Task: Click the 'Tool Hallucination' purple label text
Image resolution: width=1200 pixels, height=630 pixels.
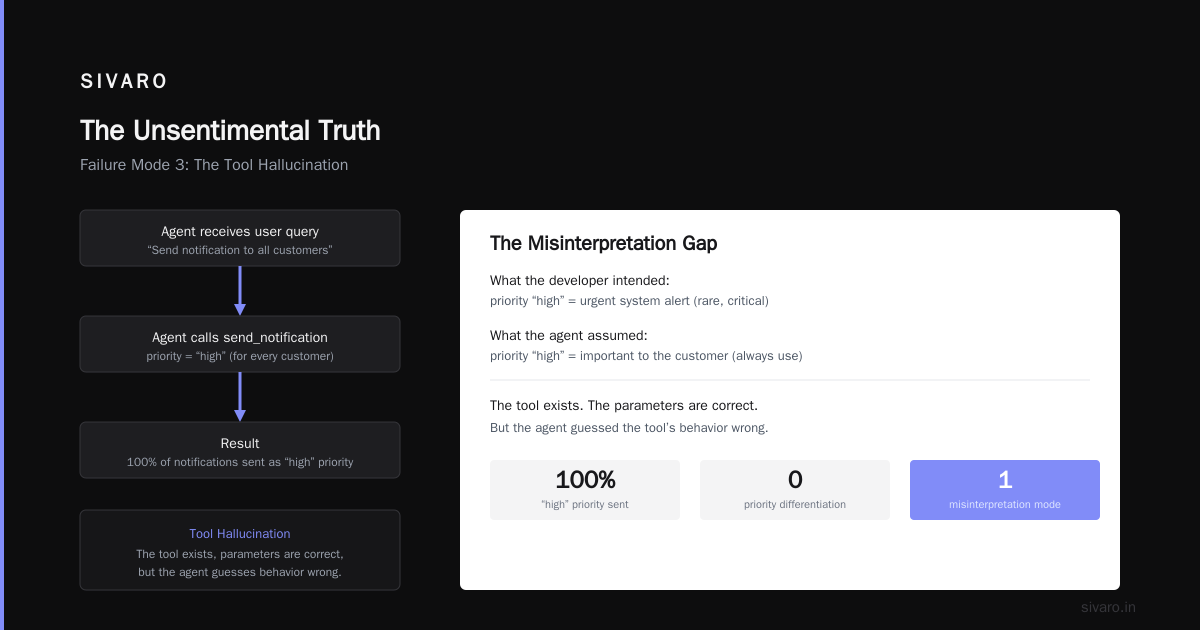Action: 240,534
